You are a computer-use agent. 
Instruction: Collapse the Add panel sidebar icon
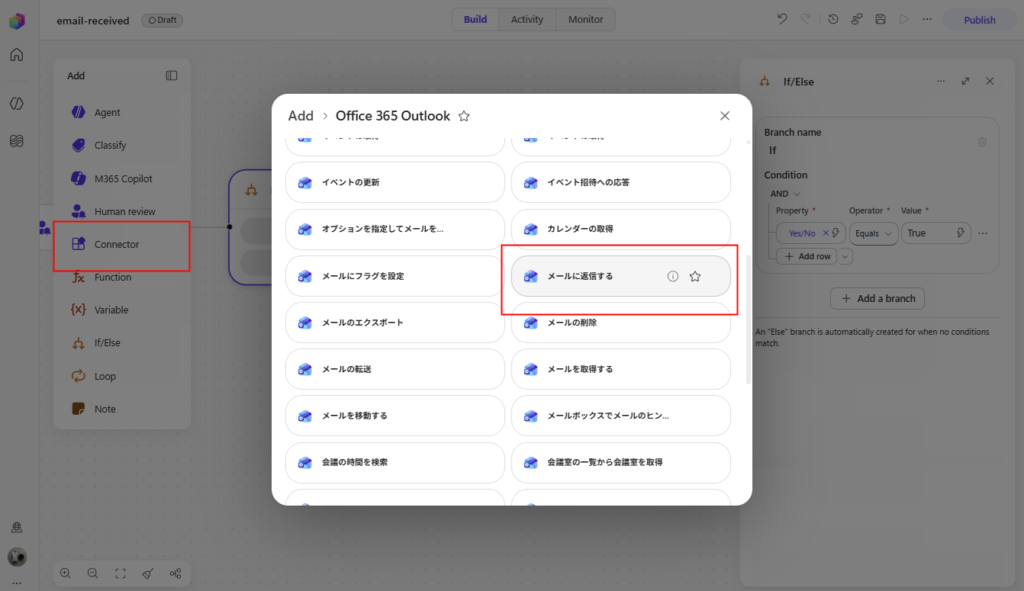(171, 76)
